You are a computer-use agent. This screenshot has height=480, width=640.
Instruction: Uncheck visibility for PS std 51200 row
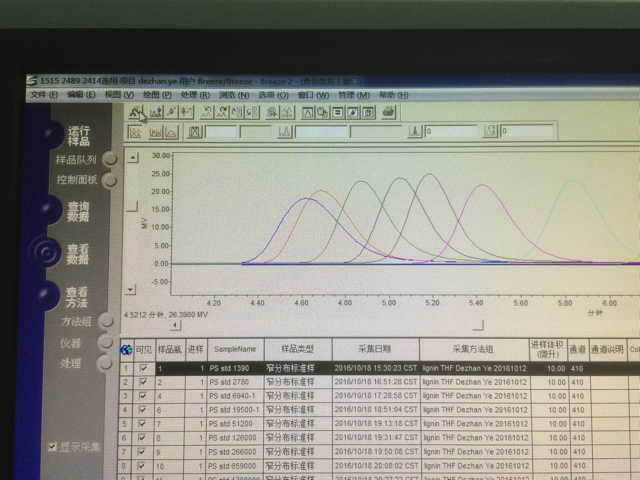[x=142, y=424]
